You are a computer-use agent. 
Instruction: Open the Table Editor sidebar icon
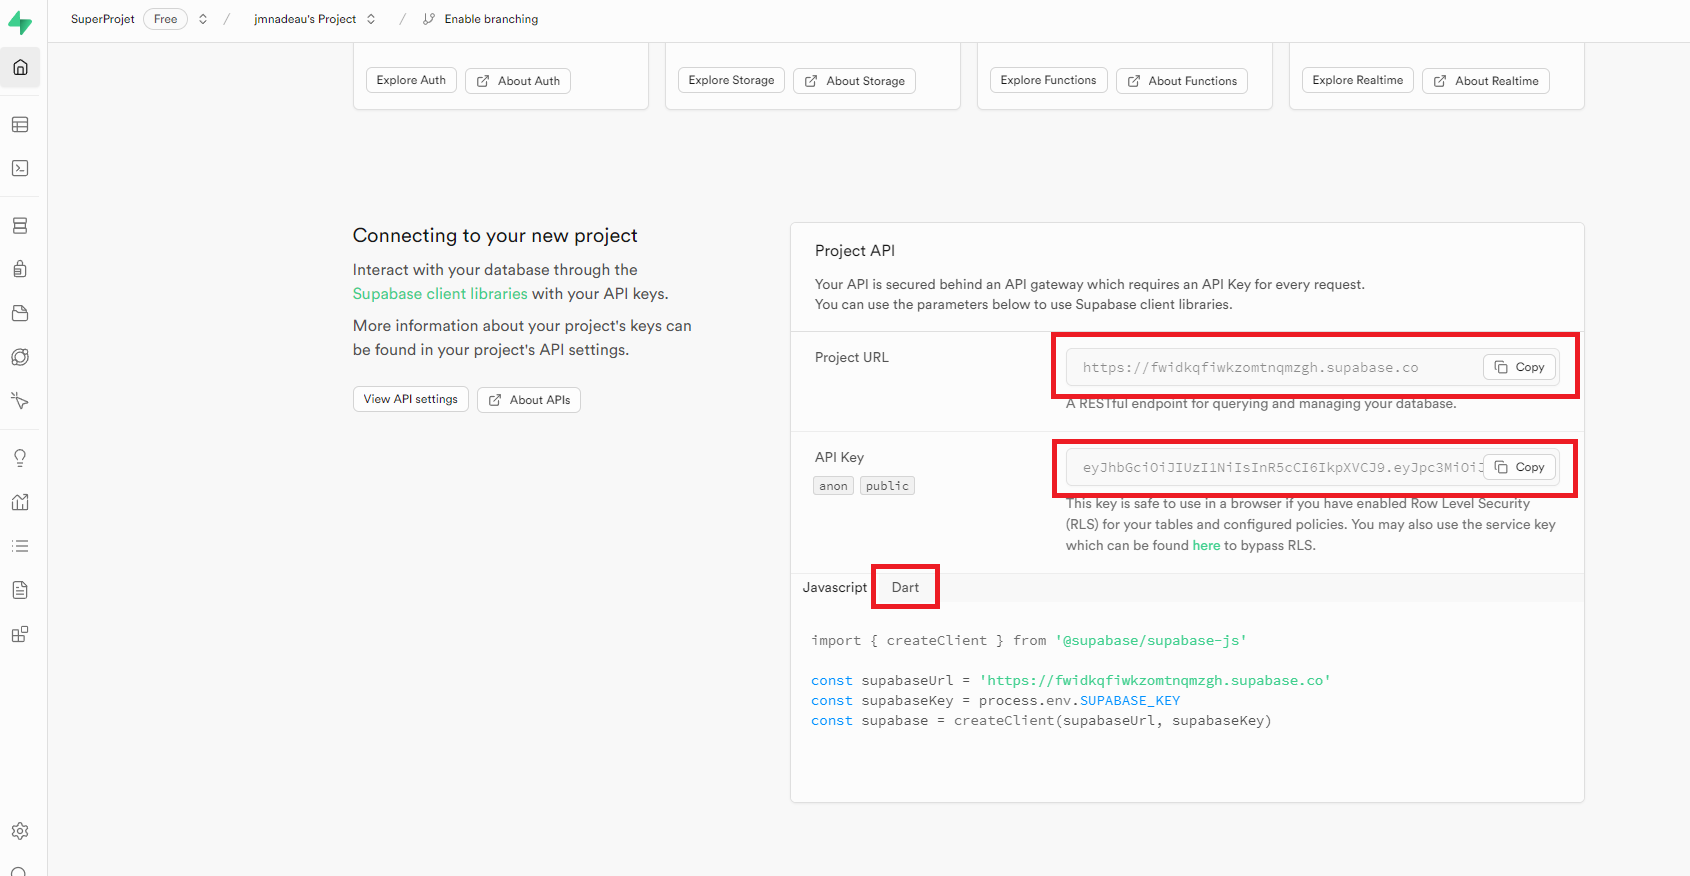20,125
